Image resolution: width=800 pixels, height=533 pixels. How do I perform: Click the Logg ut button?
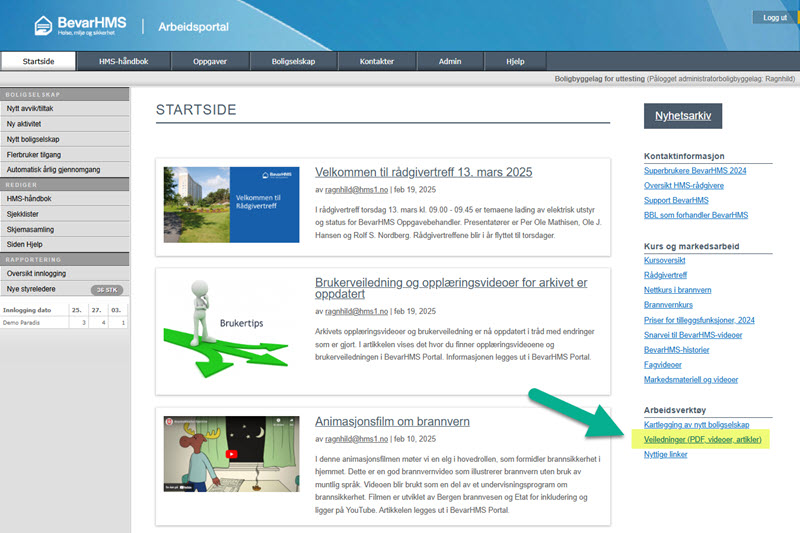click(774, 18)
